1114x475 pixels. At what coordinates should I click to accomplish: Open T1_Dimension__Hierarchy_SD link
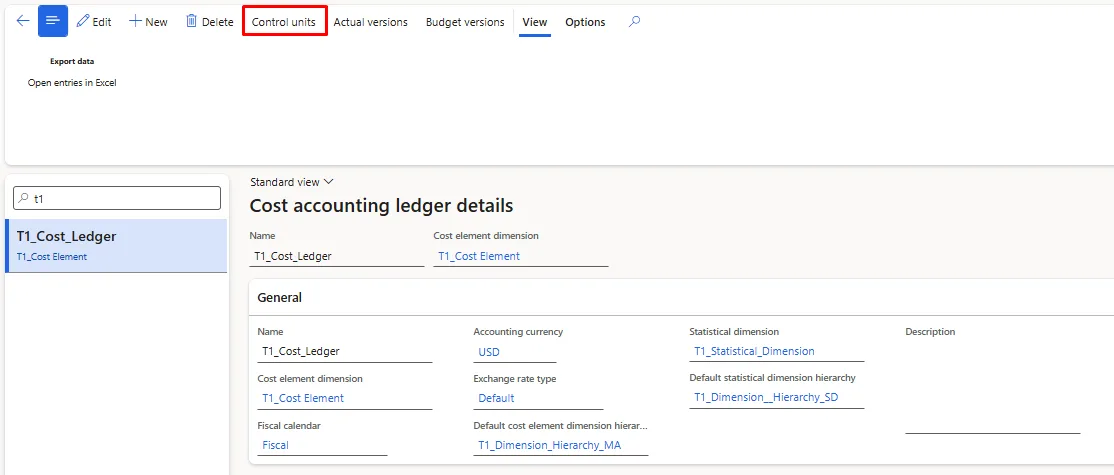click(767, 398)
